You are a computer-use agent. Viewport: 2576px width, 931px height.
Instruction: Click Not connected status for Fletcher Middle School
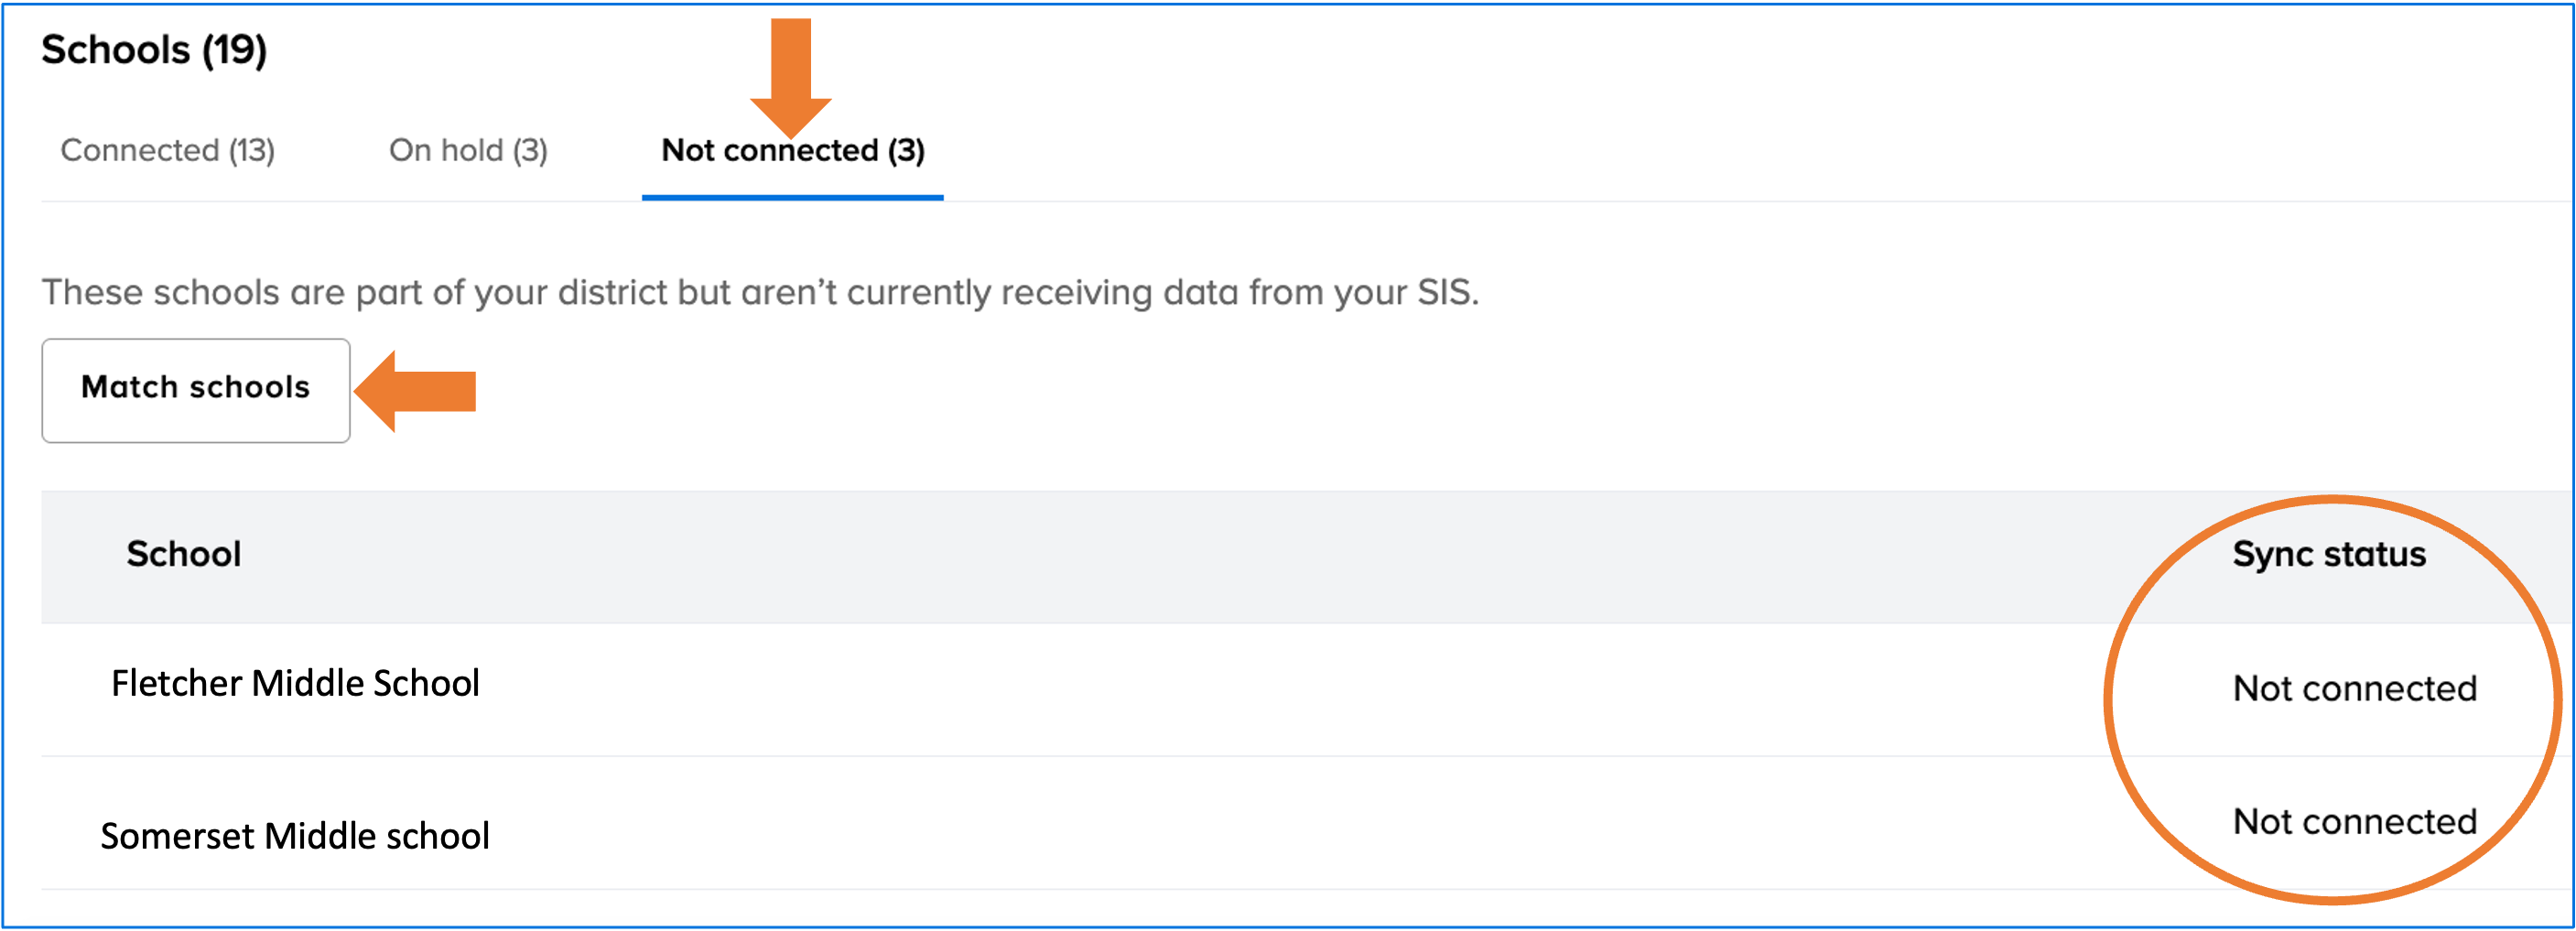pyautogui.click(x=2354, y=687)
